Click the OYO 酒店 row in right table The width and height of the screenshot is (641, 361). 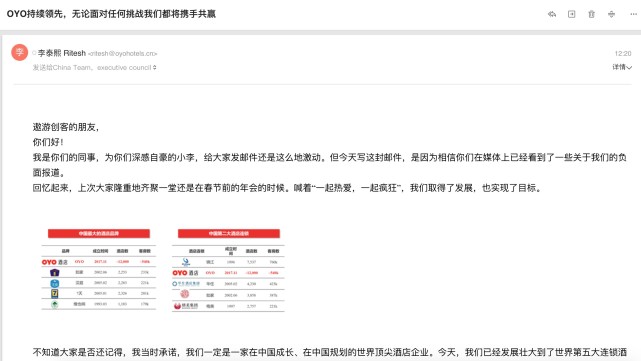point(228,273)
